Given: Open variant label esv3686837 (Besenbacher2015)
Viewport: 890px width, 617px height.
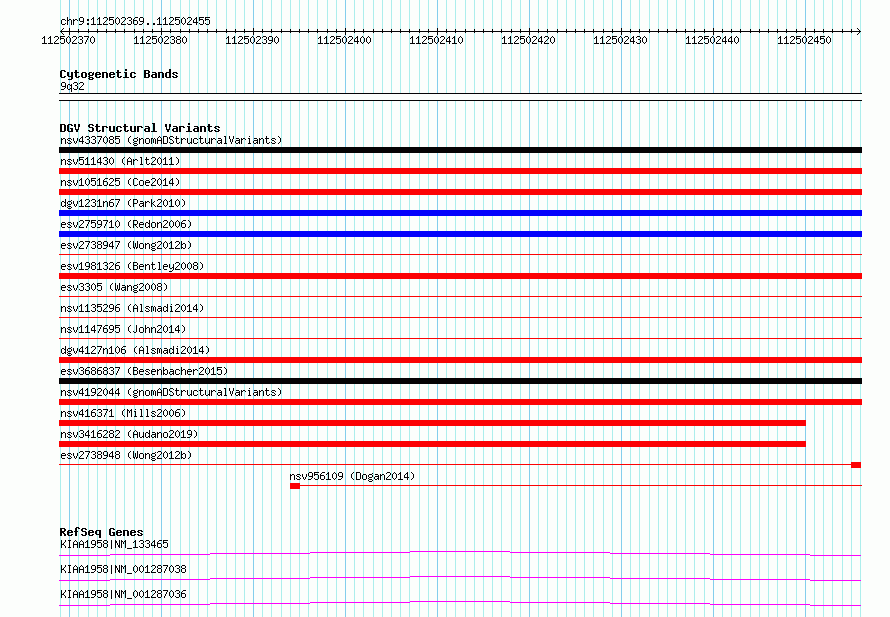Looking at the screenshot, I should [x=144, y=371].
